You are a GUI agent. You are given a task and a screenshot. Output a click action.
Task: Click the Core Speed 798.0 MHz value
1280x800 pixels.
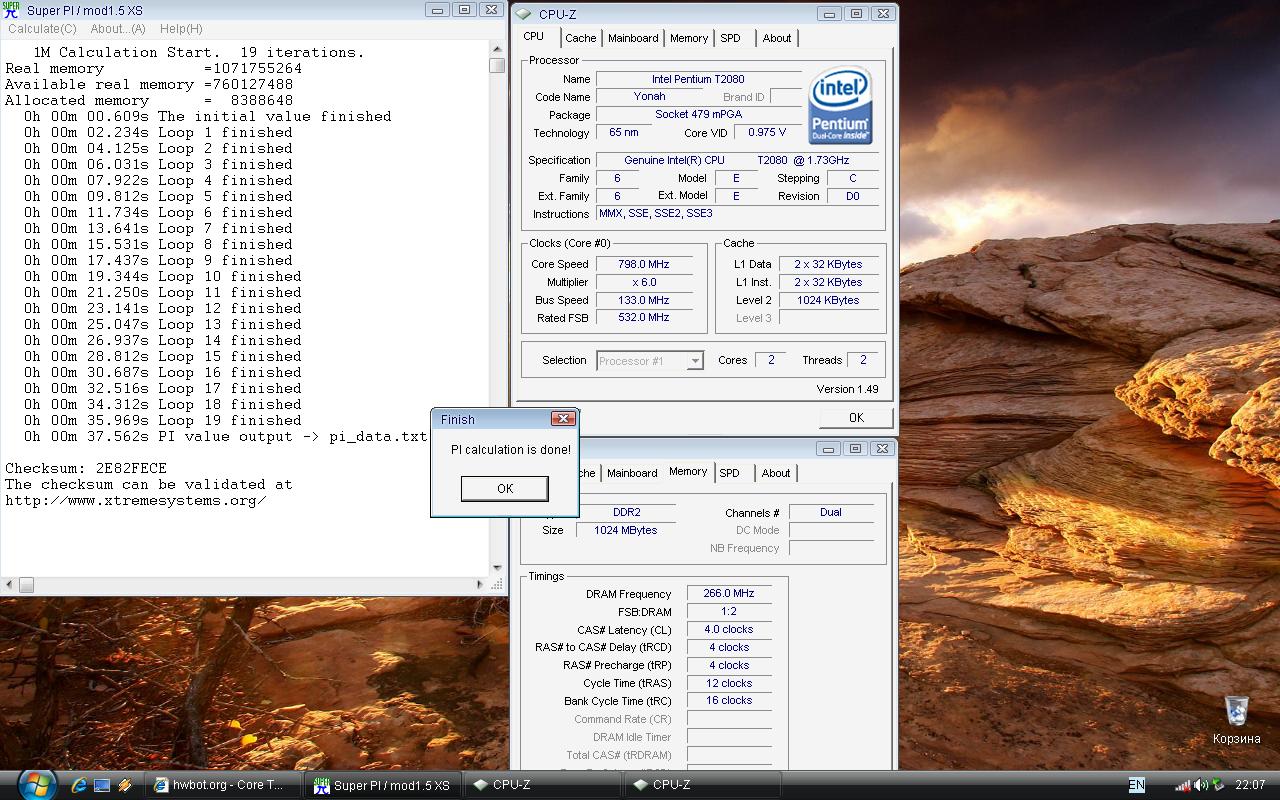[645, 264]
